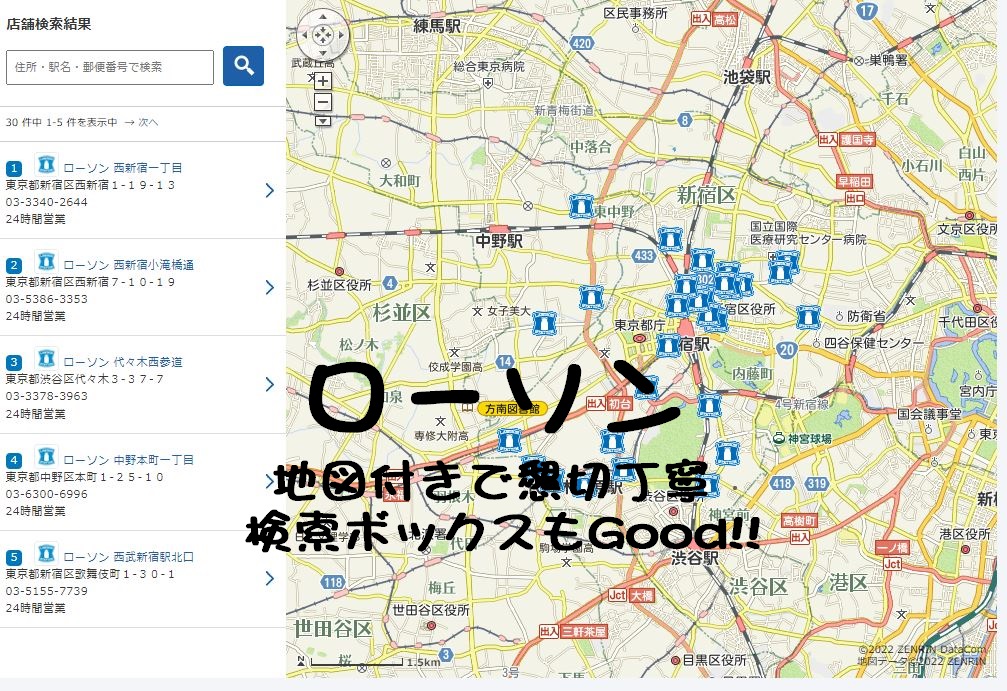This screenshot has width=1007, height=691.
Task: Expand details chevron for 西新宿一丁目 store
Action: click(x=270, y=190)
